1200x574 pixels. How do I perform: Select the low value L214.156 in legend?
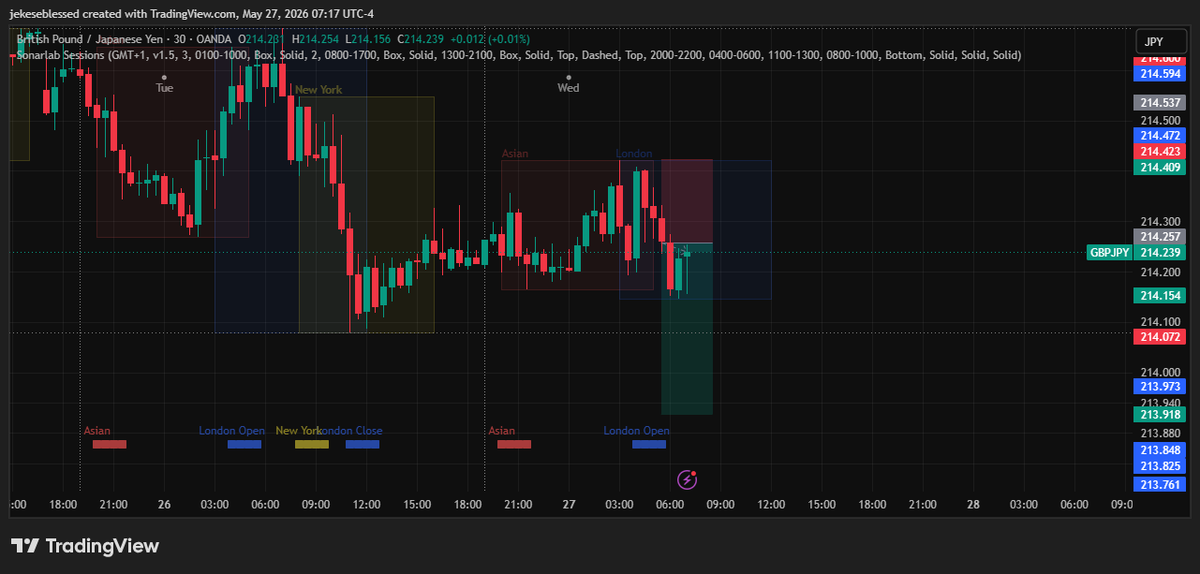click(367, 38)
